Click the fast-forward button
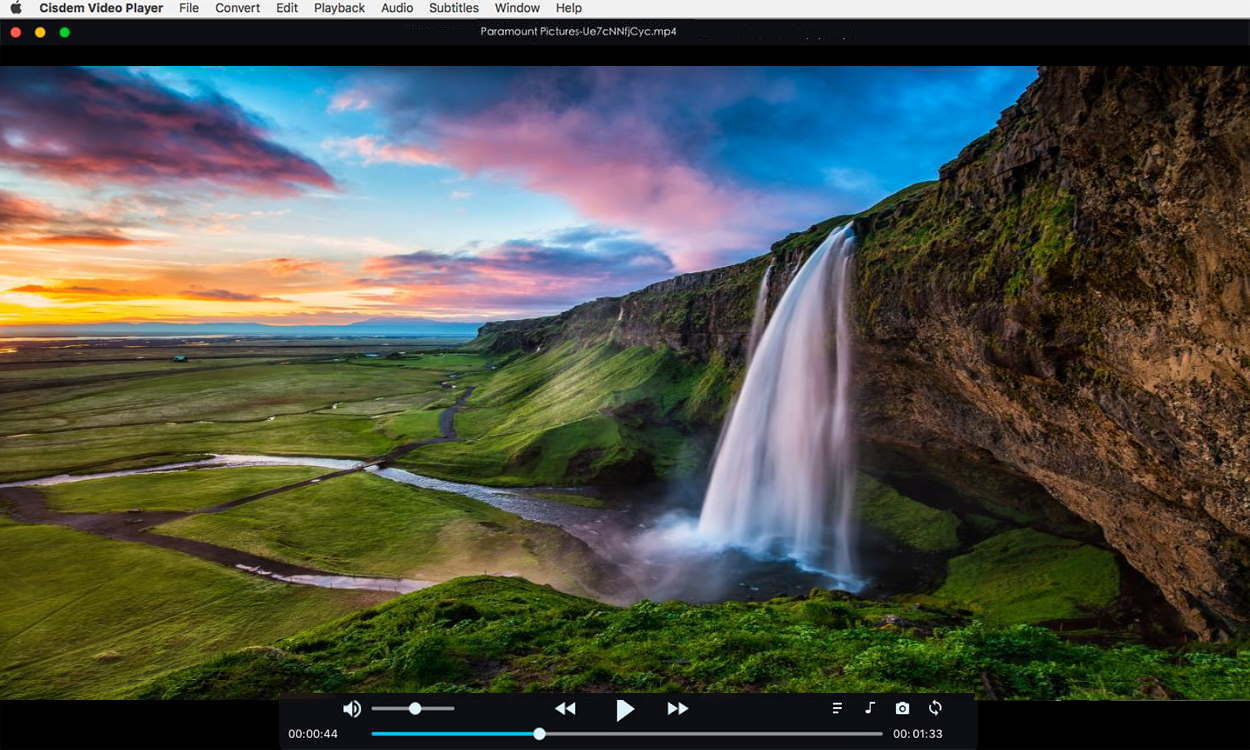 click(x=678, y=709)
